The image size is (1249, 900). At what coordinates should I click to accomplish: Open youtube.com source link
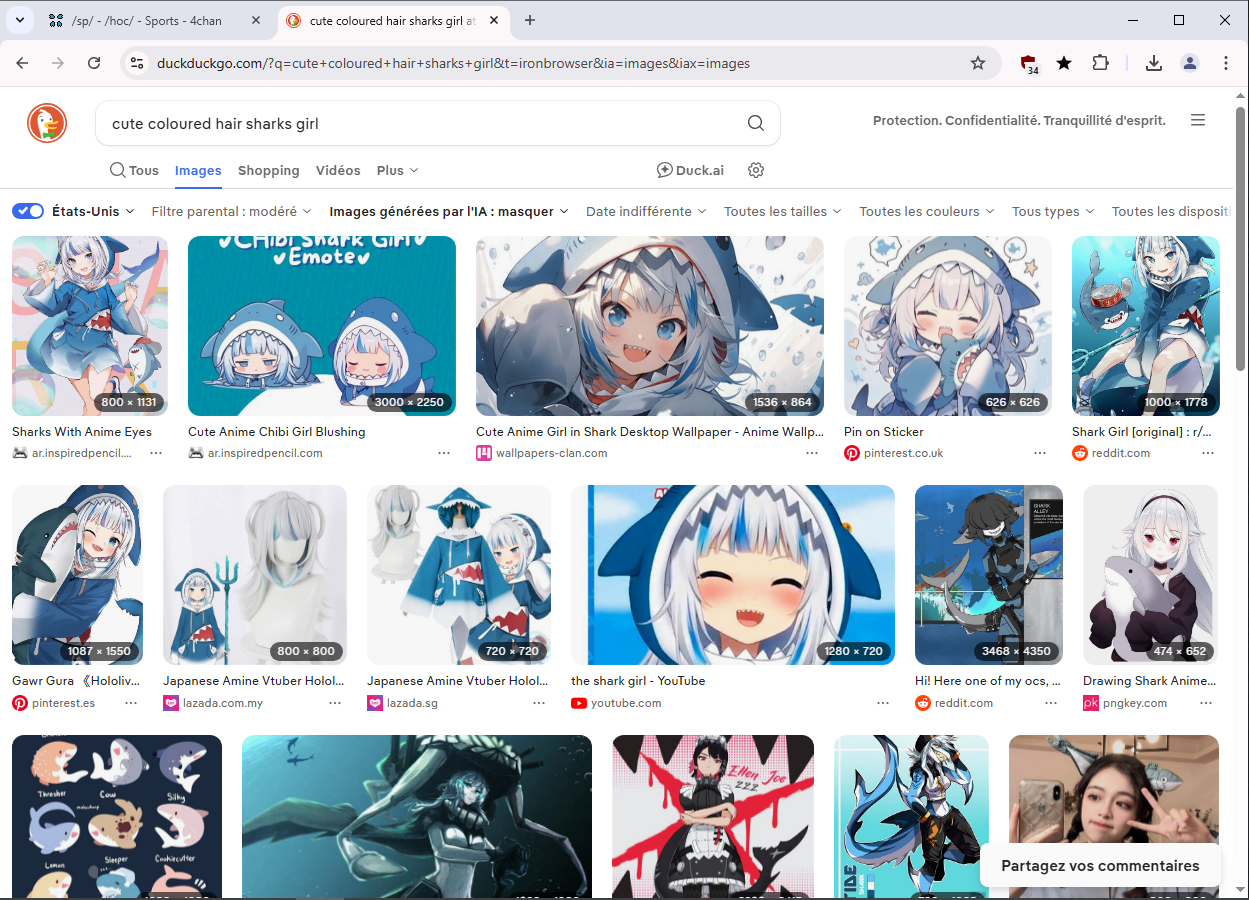point(626,703)
